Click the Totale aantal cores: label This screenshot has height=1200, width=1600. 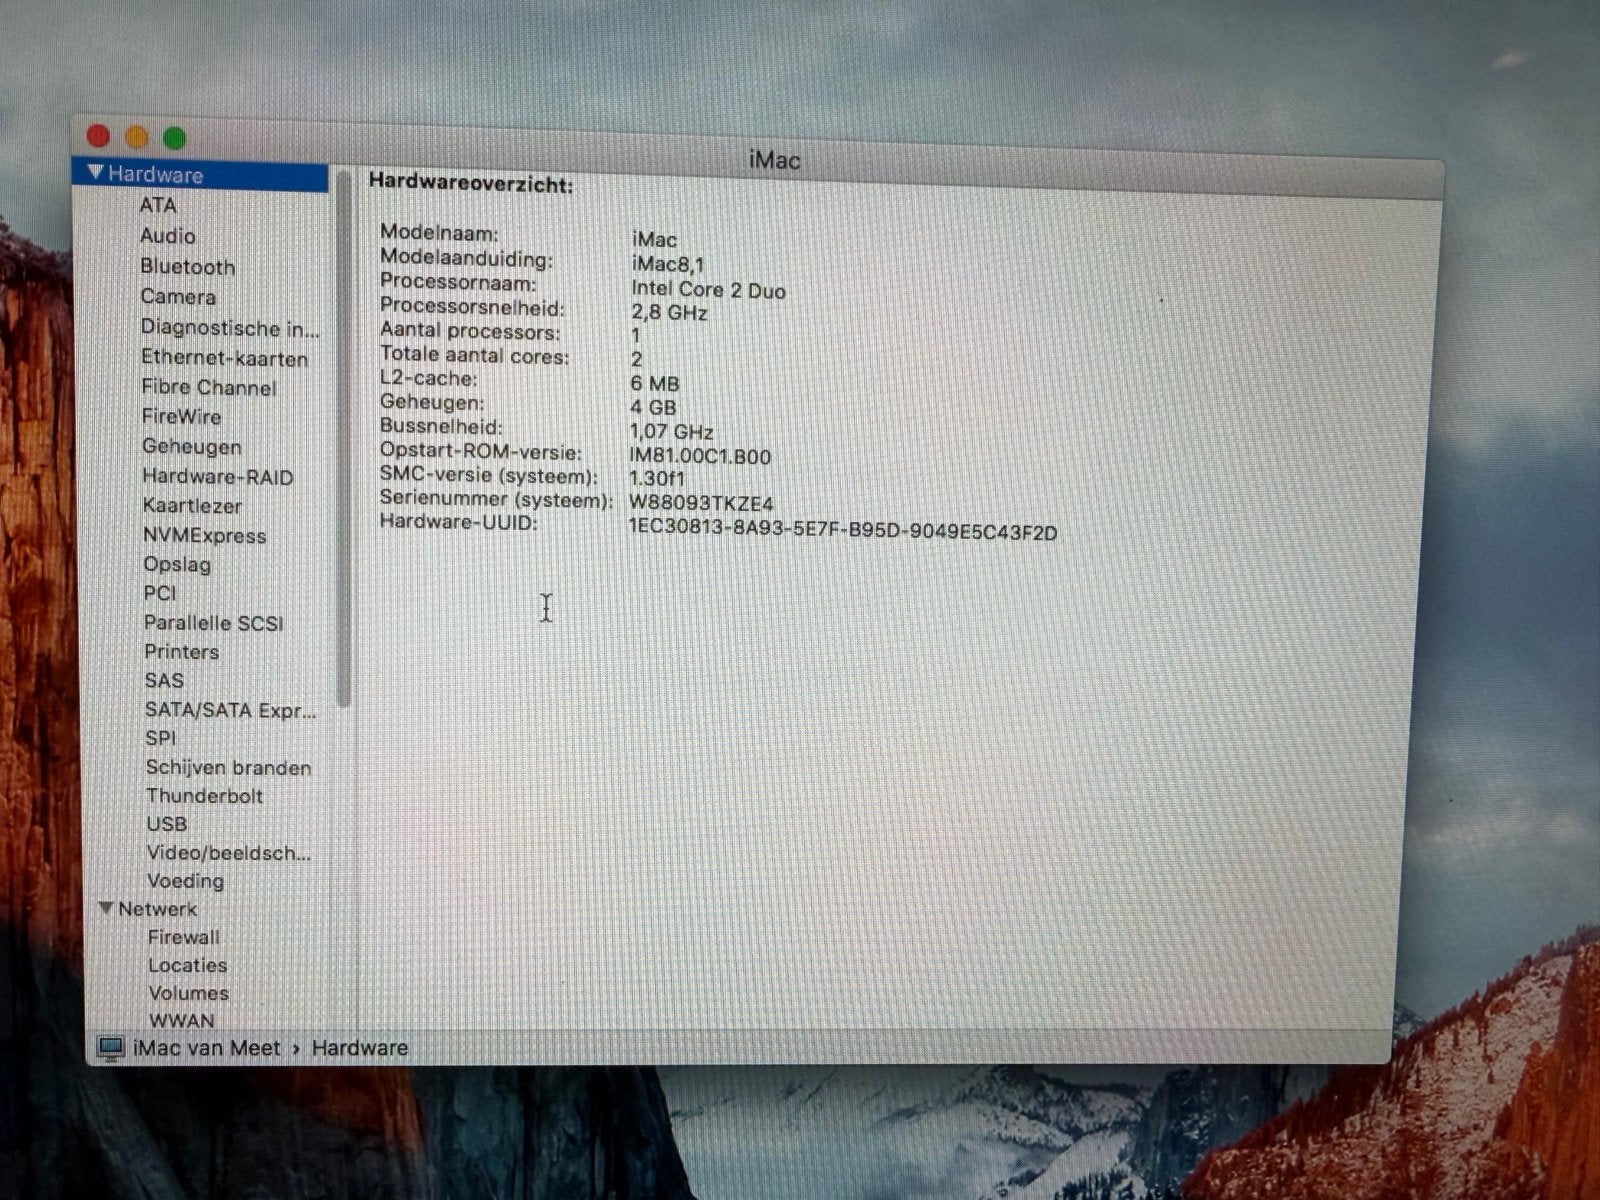click(x=474, y=356)
